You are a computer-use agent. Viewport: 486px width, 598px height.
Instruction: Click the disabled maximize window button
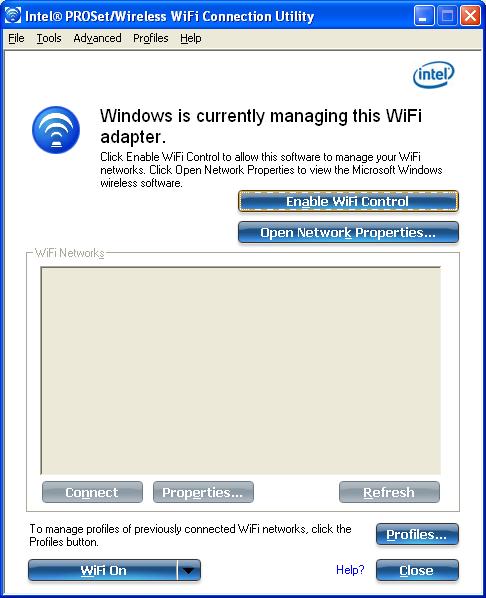point(447,16)
